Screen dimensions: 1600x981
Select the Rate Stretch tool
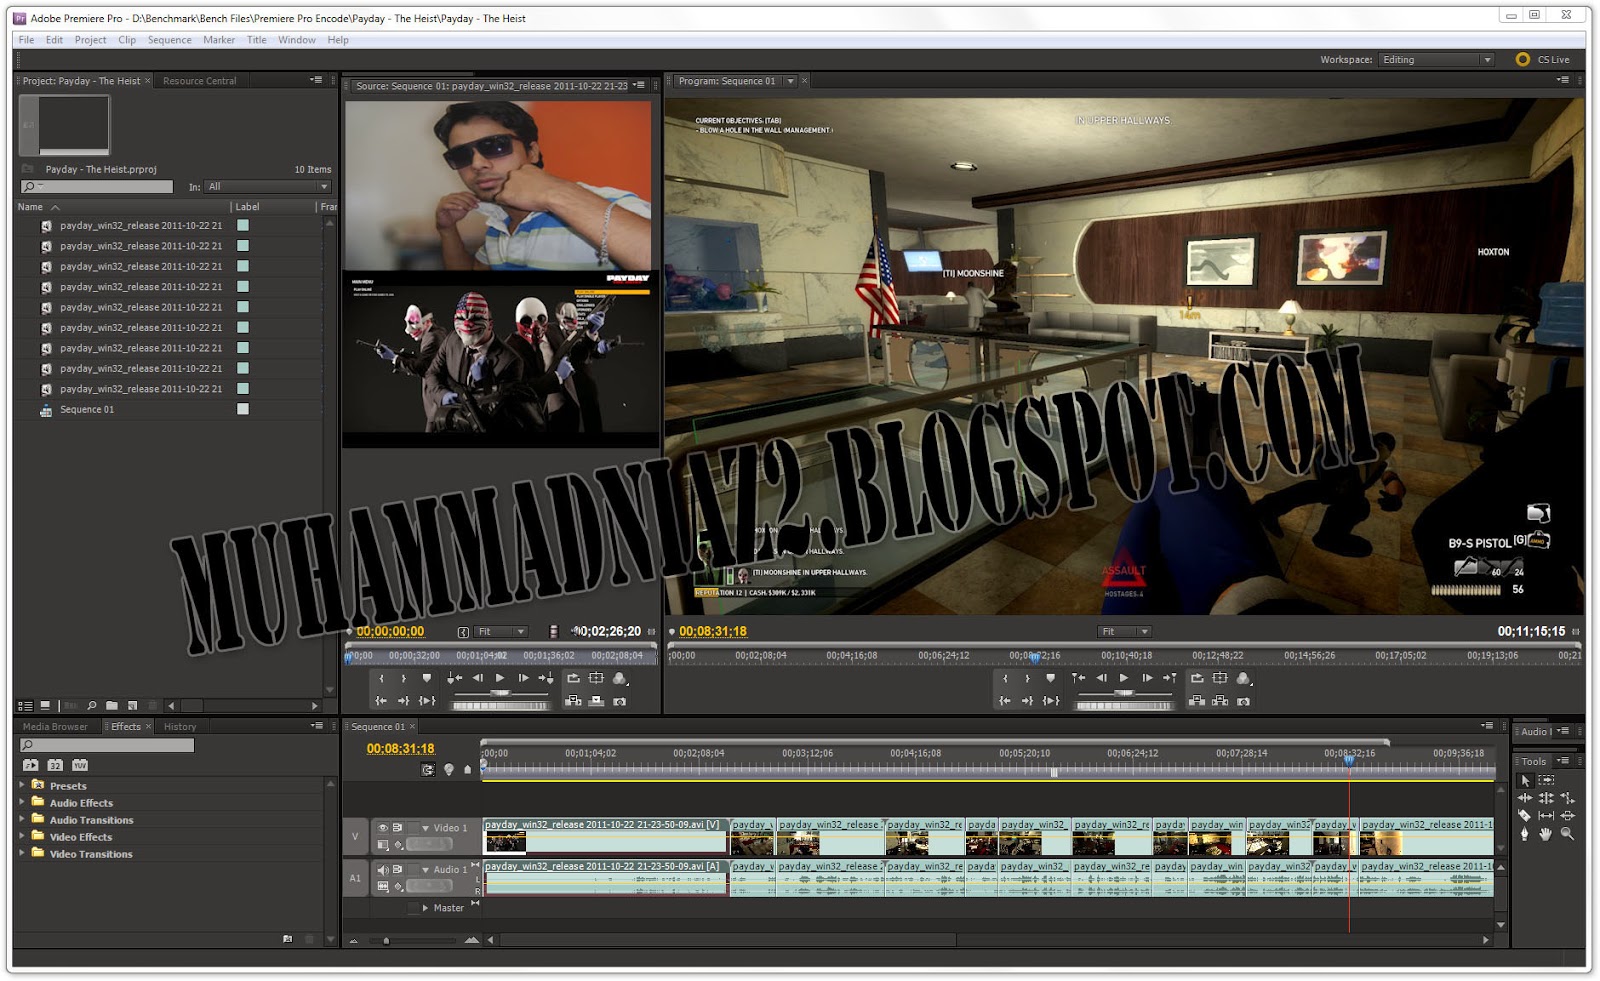click(1568, 798)
